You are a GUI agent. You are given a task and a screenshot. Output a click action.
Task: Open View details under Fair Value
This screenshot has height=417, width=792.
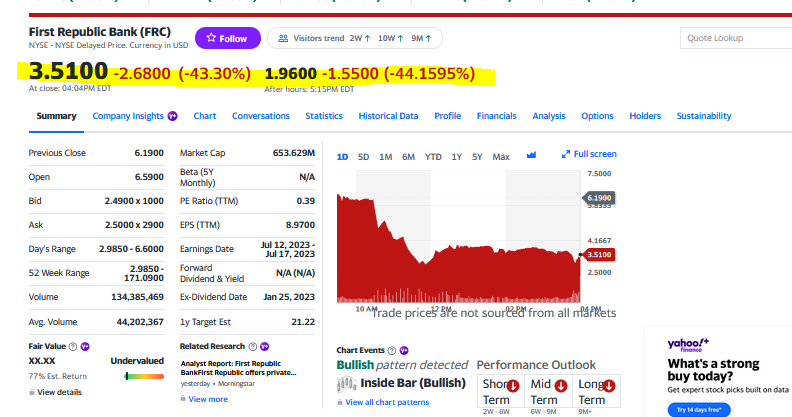coord(55,392)
